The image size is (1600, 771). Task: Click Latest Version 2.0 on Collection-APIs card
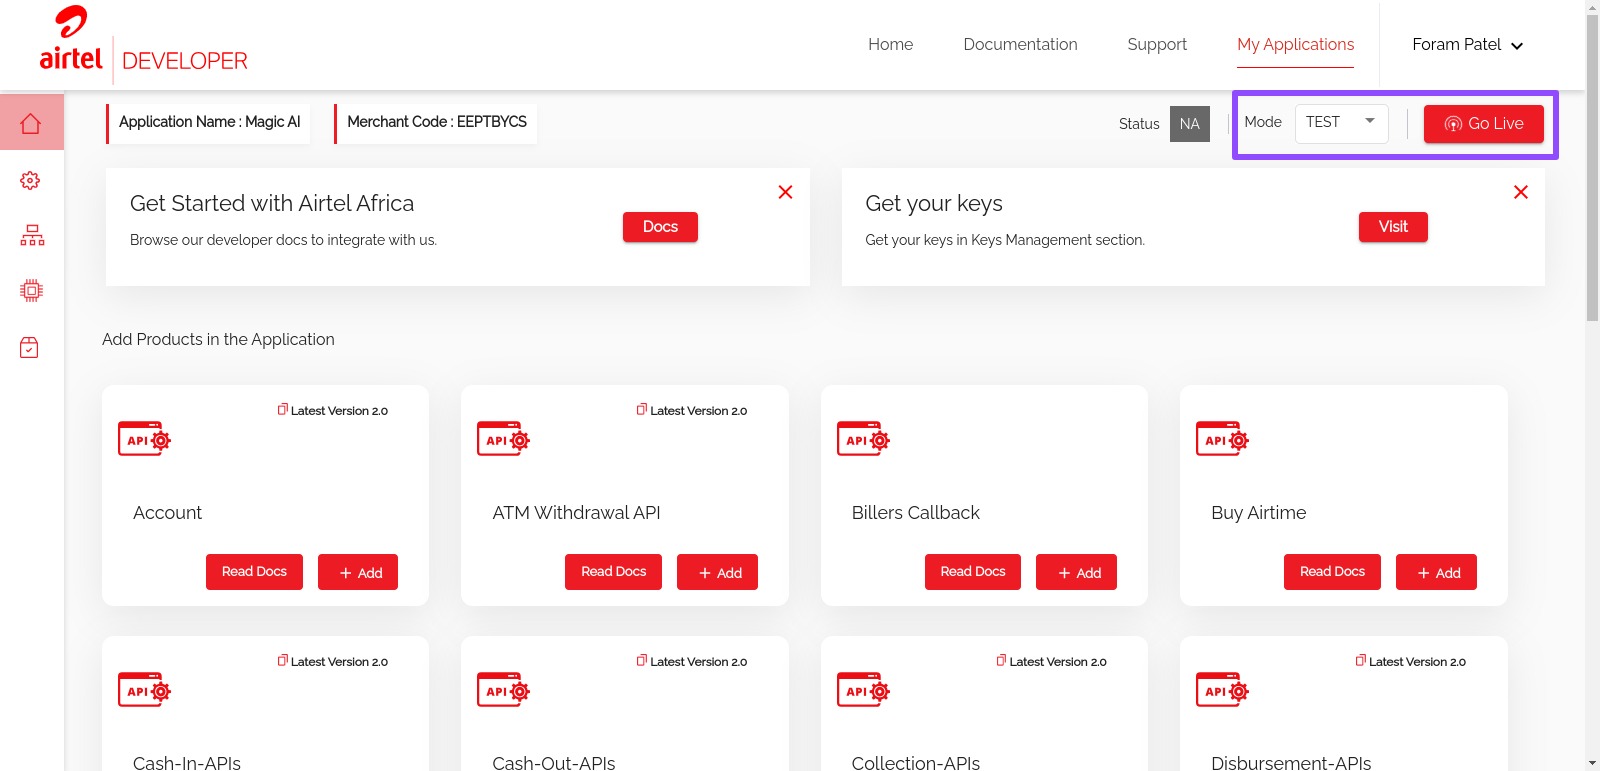(x=1058, y=662)
